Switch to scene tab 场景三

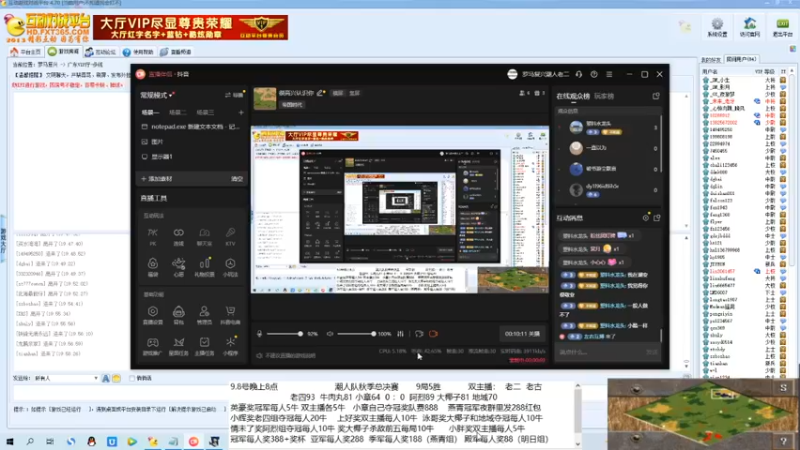(x=205, y=112)
